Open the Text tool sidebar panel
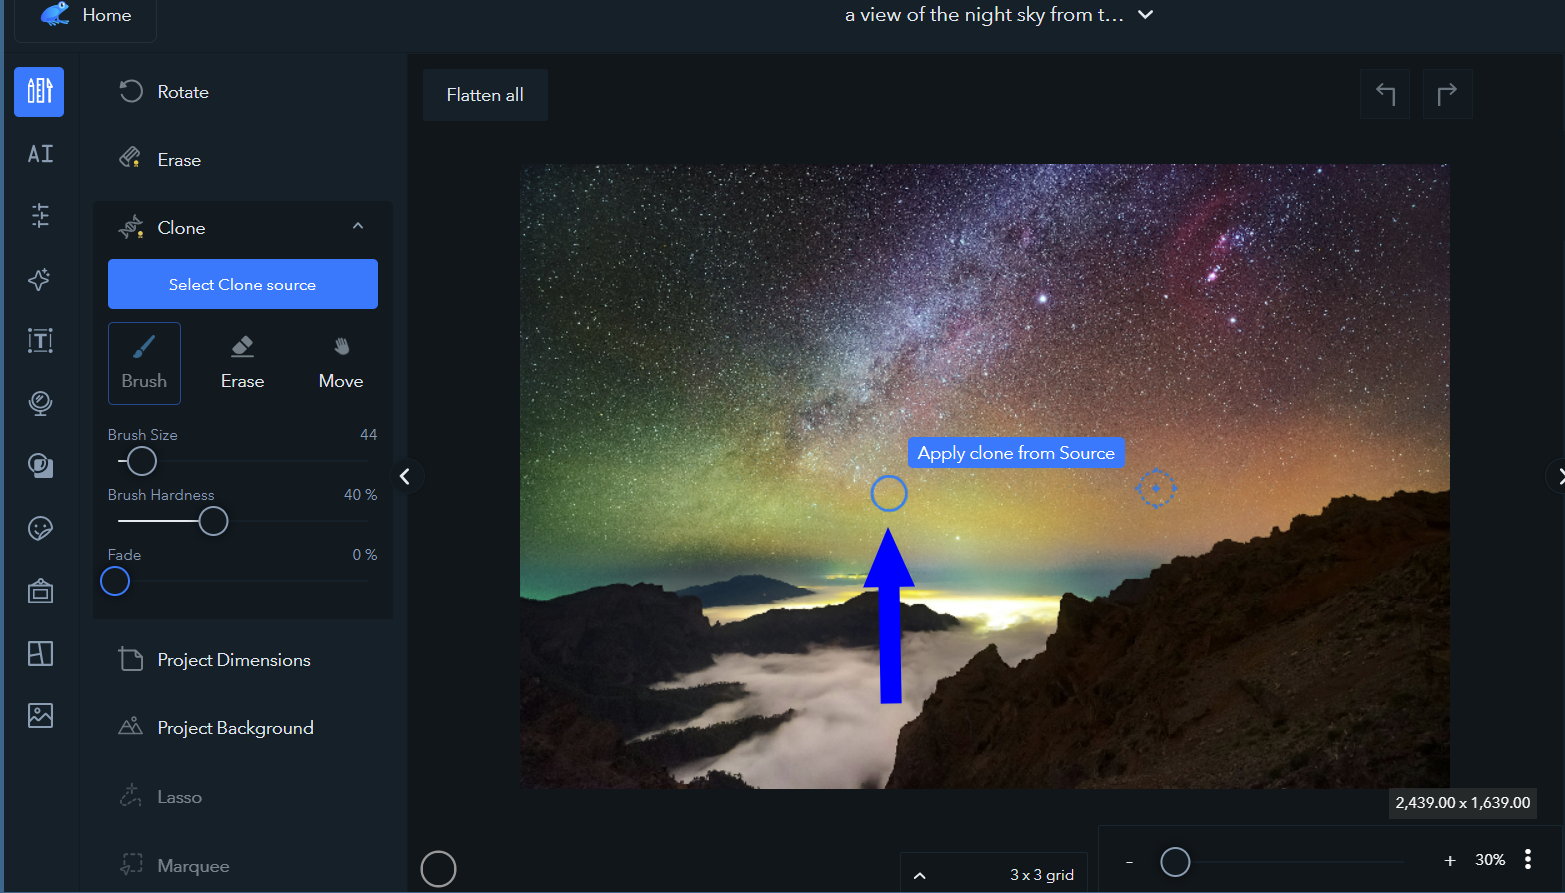Viewport: 1565px width, 893px height. 40,341
